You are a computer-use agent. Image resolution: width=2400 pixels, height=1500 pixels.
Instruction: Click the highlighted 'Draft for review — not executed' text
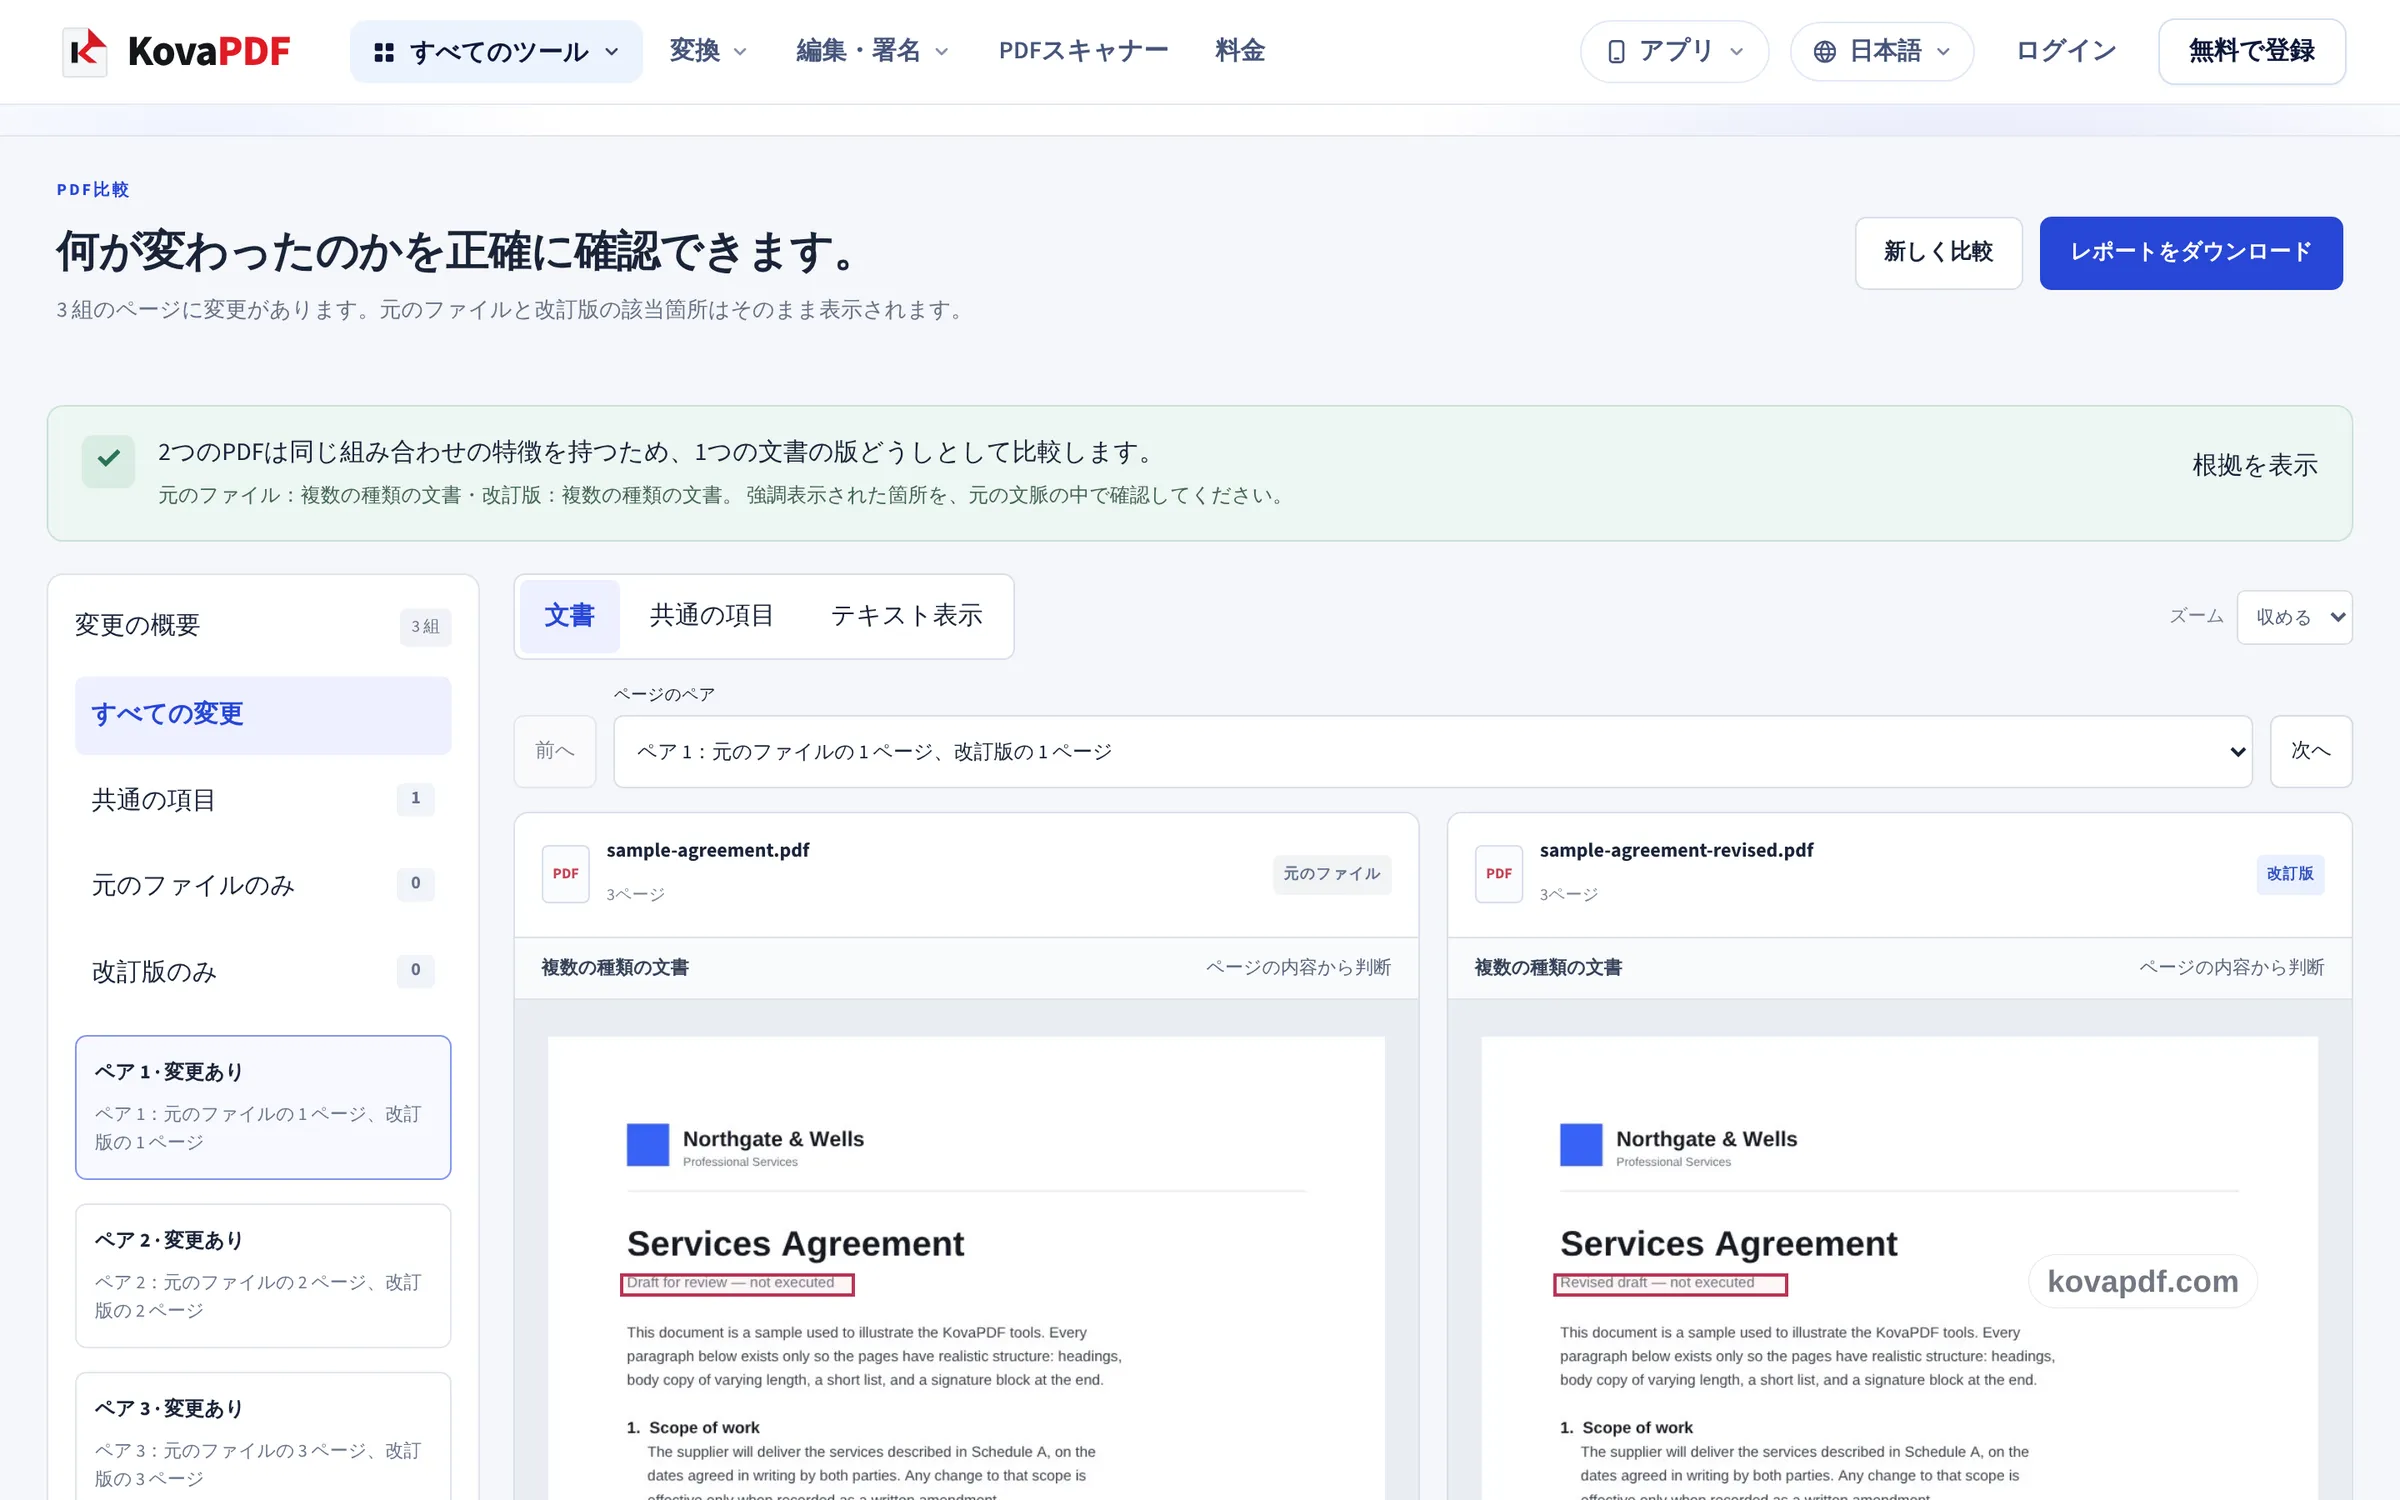(x=737, y=1284)
